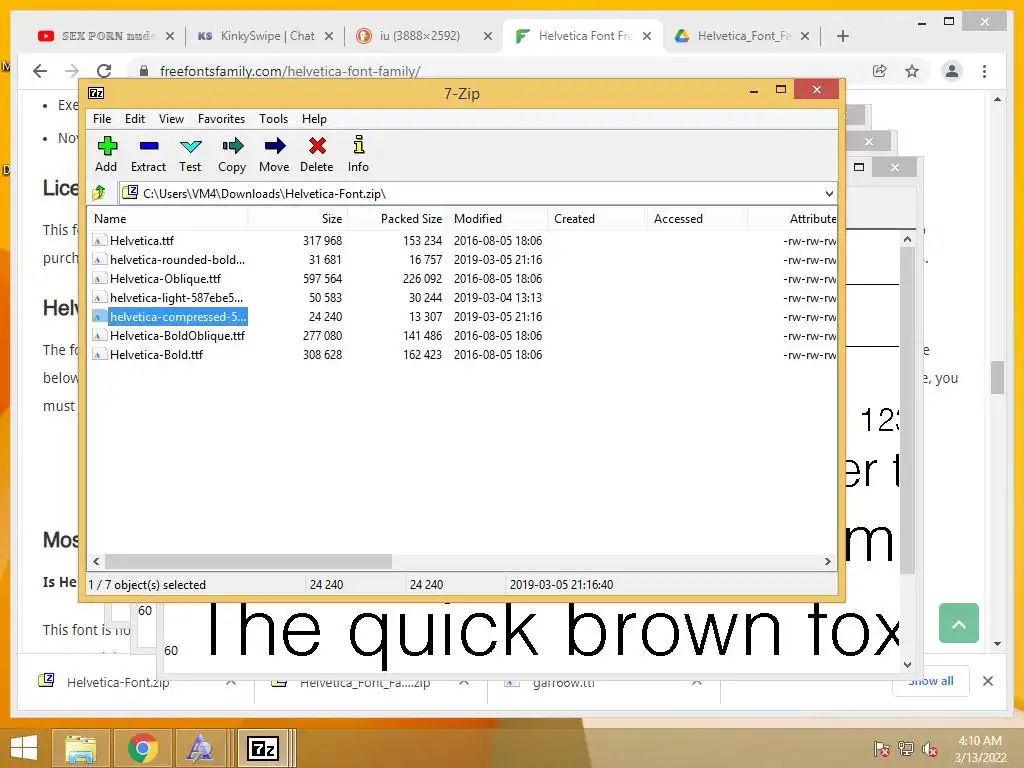Click the Chrome forward arrow
Screen dimensions: 1024x768
coord(72,71)
